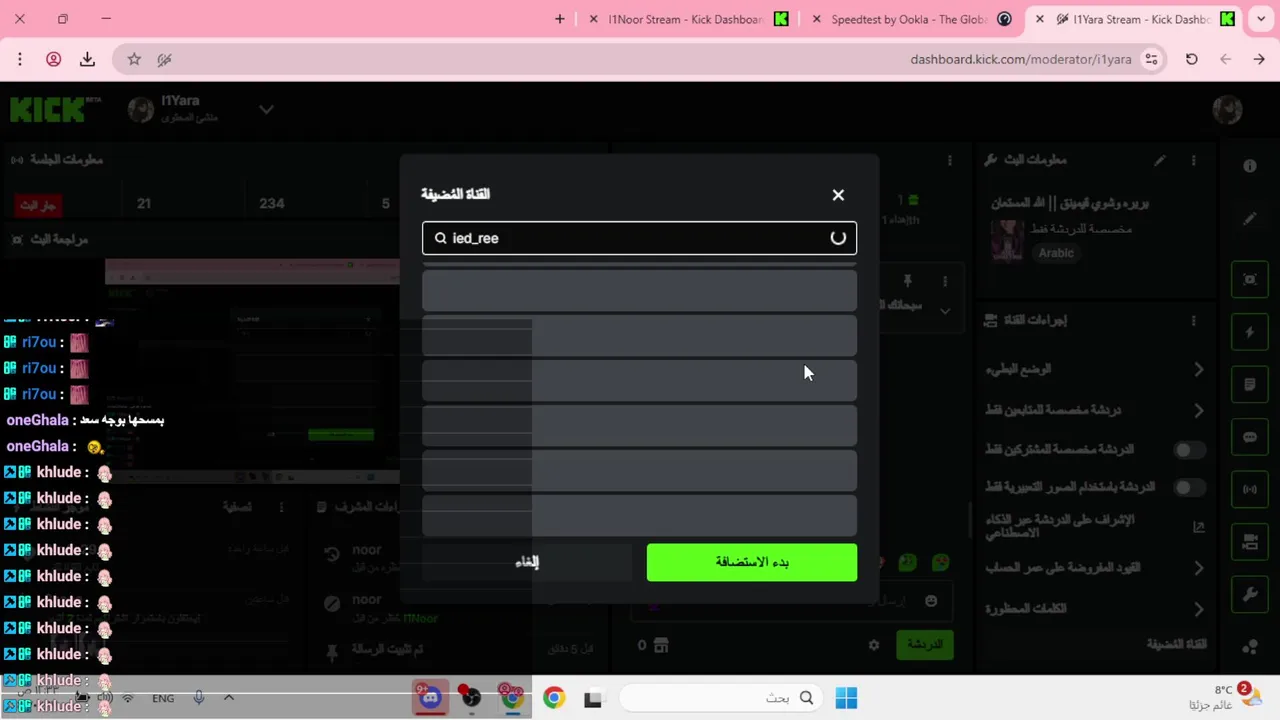Click the stream category thumbnail

pyautogui.click(x=1006, y=240)
